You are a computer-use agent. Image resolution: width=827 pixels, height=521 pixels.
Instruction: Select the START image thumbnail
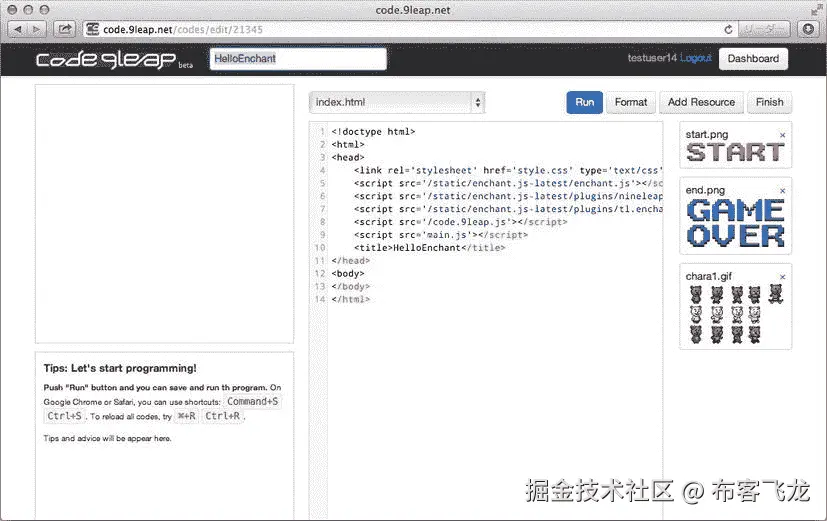click(x=735, y=153)
